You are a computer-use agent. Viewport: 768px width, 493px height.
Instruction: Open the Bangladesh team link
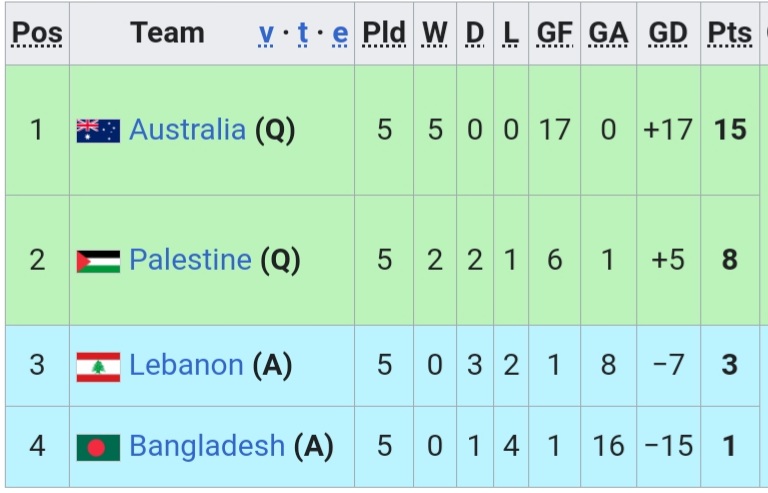[207, 446]
